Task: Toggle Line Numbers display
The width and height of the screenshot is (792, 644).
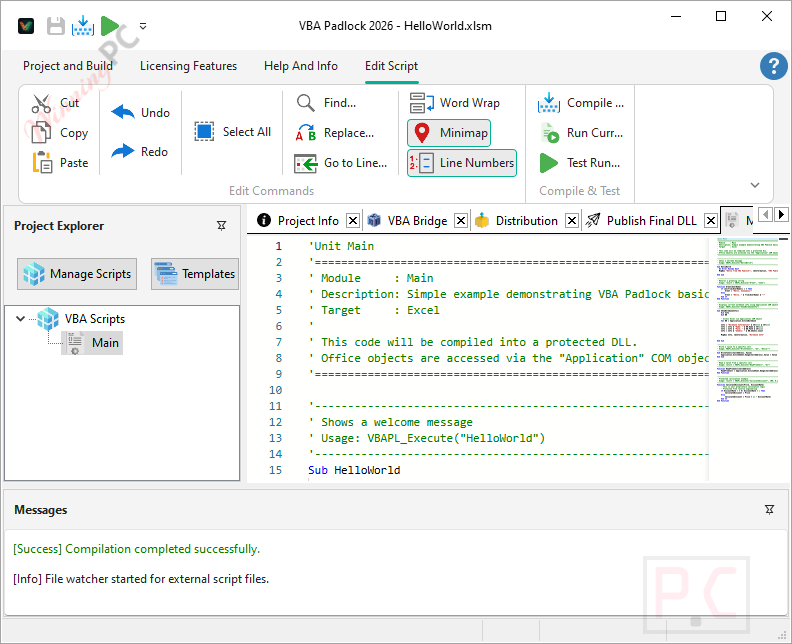Action: 462,163
